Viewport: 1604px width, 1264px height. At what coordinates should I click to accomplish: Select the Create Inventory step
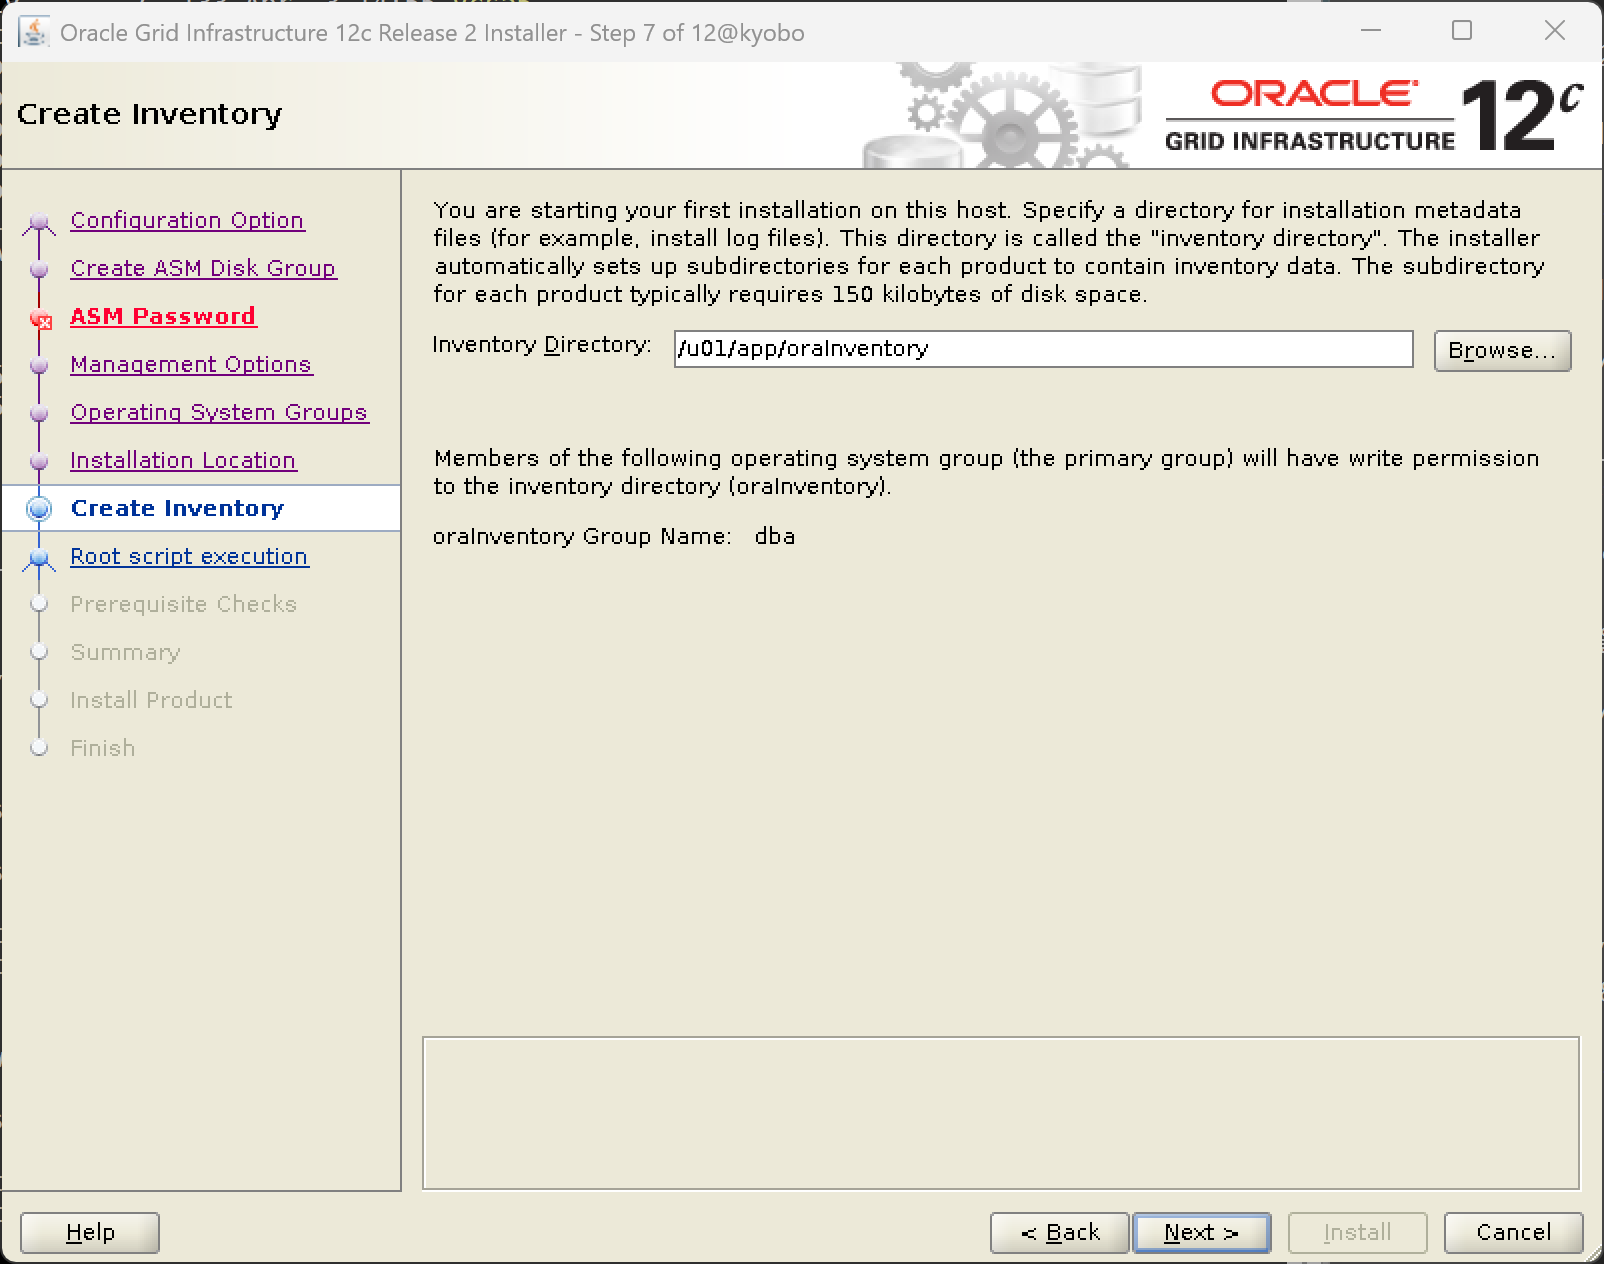pyautogui.click(x=177, y=508)
